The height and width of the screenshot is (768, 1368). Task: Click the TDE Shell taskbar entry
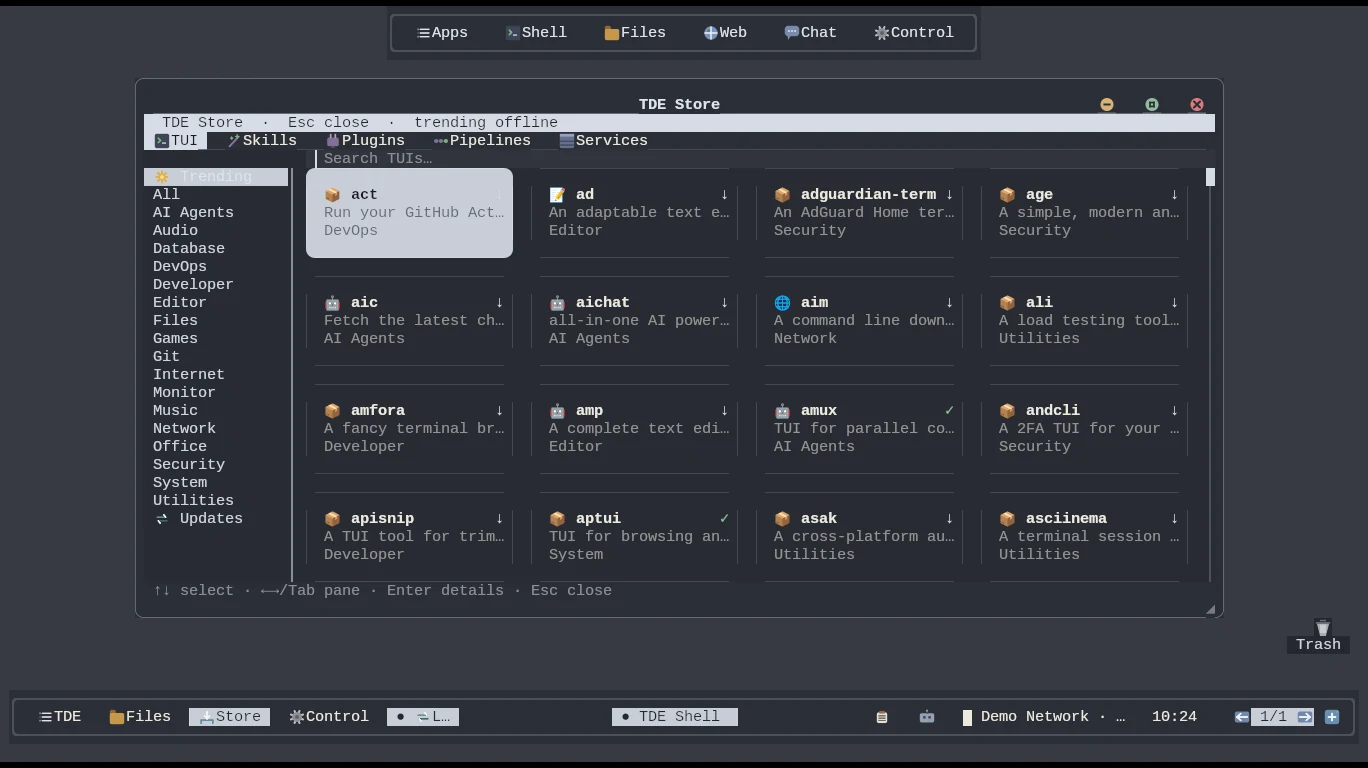tap(675, 717)
